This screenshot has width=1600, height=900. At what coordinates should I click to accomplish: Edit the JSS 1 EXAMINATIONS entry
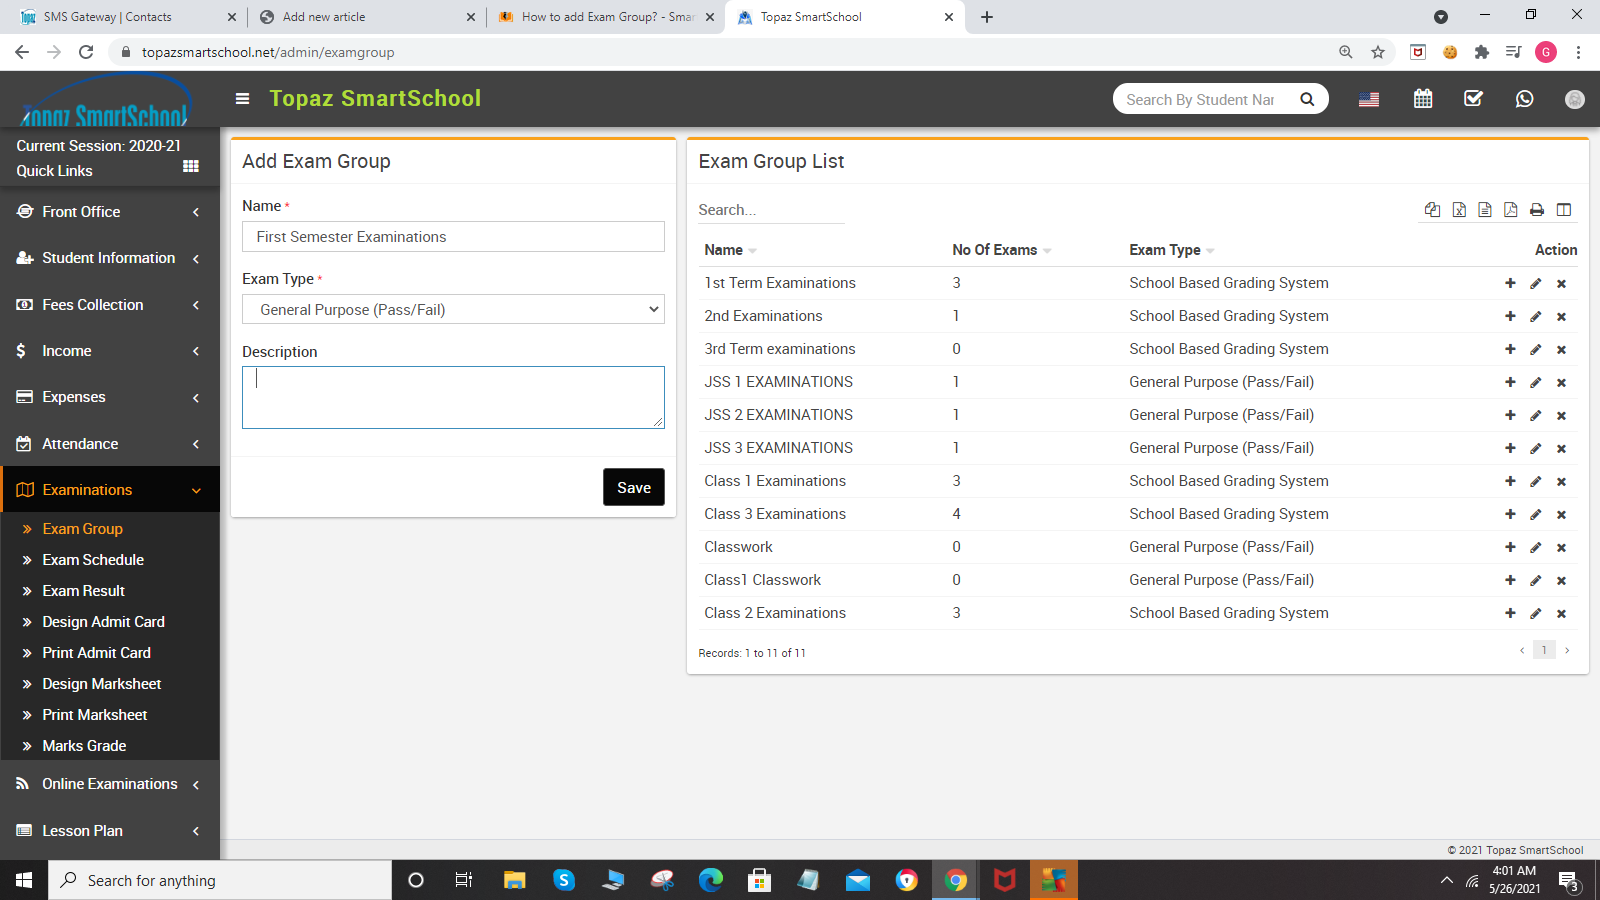tap(1536, 381)
